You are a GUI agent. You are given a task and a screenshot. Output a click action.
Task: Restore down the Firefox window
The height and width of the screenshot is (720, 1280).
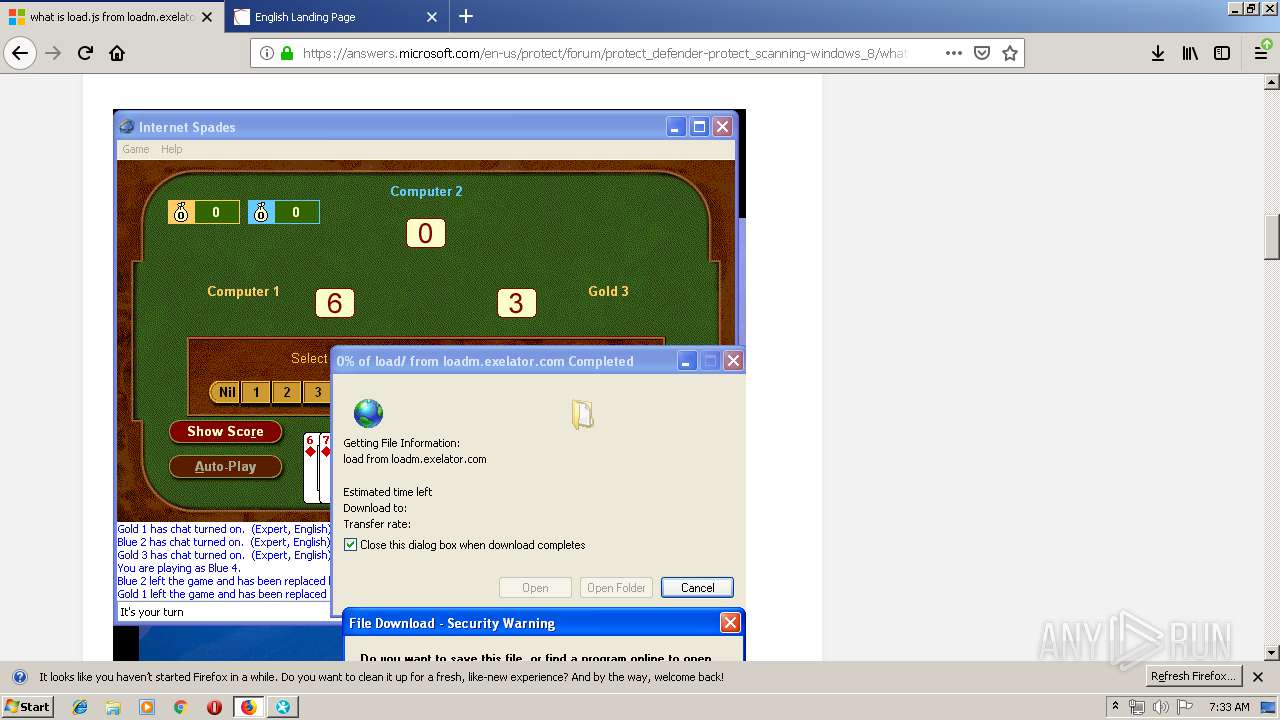click(1251, 8)
